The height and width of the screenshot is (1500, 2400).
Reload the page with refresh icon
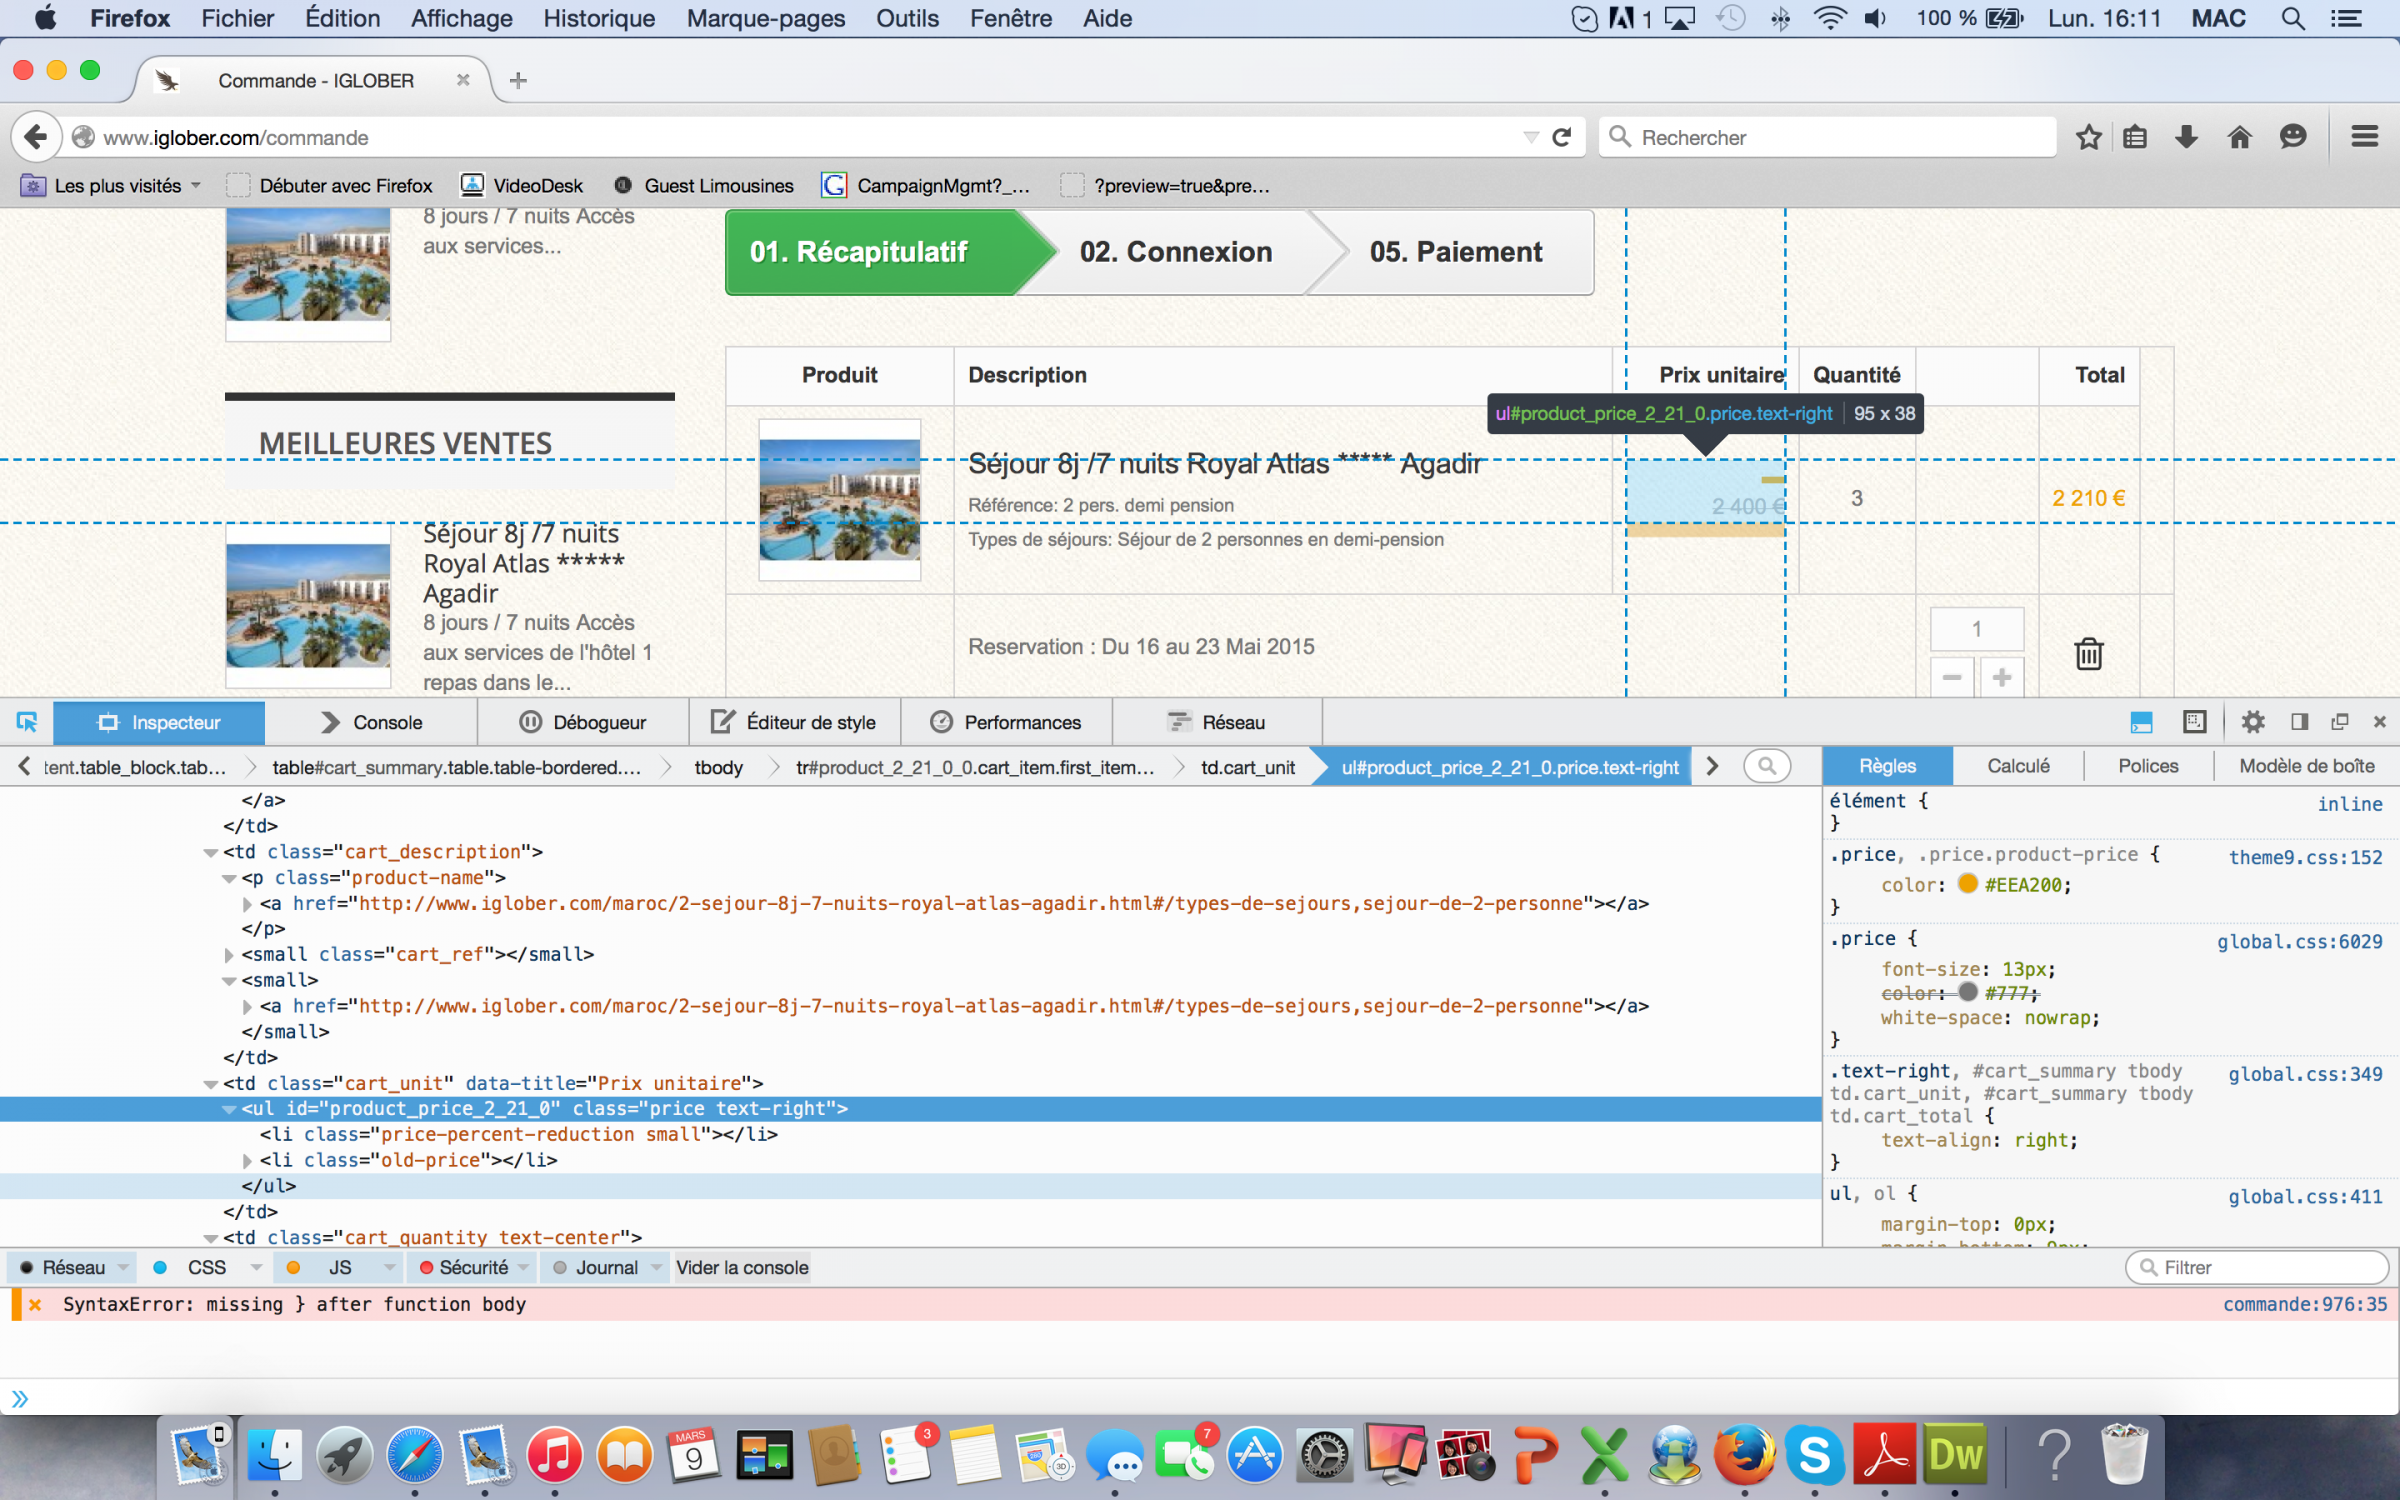pyautogui.click(x=1562, y=137)
